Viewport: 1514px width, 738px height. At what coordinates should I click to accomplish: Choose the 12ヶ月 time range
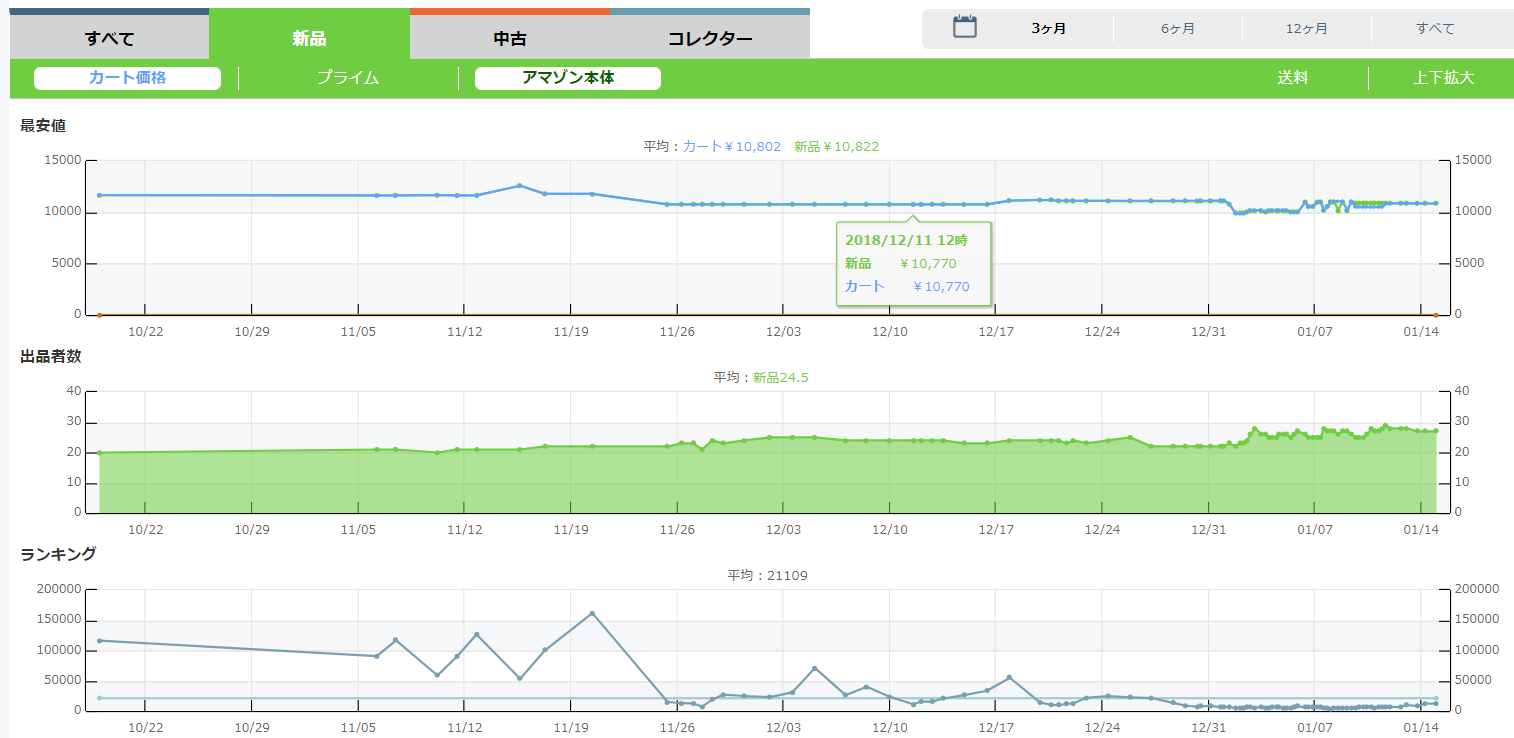pos(1306,29)
